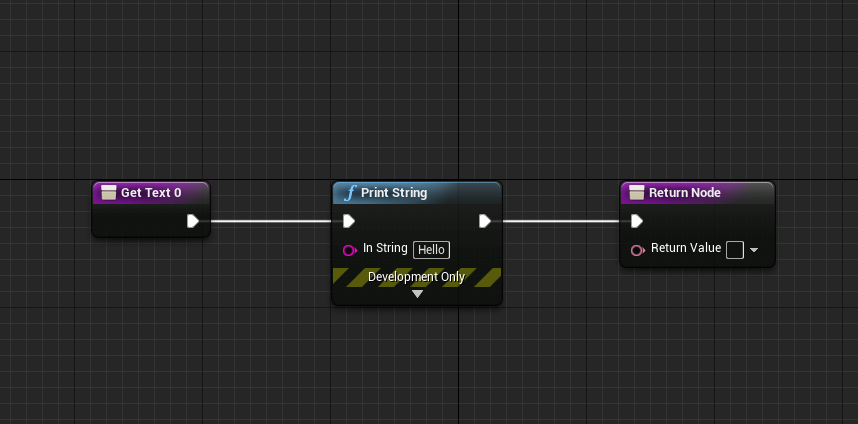Click Get Text 0 execution output pin

click(193, 221)
